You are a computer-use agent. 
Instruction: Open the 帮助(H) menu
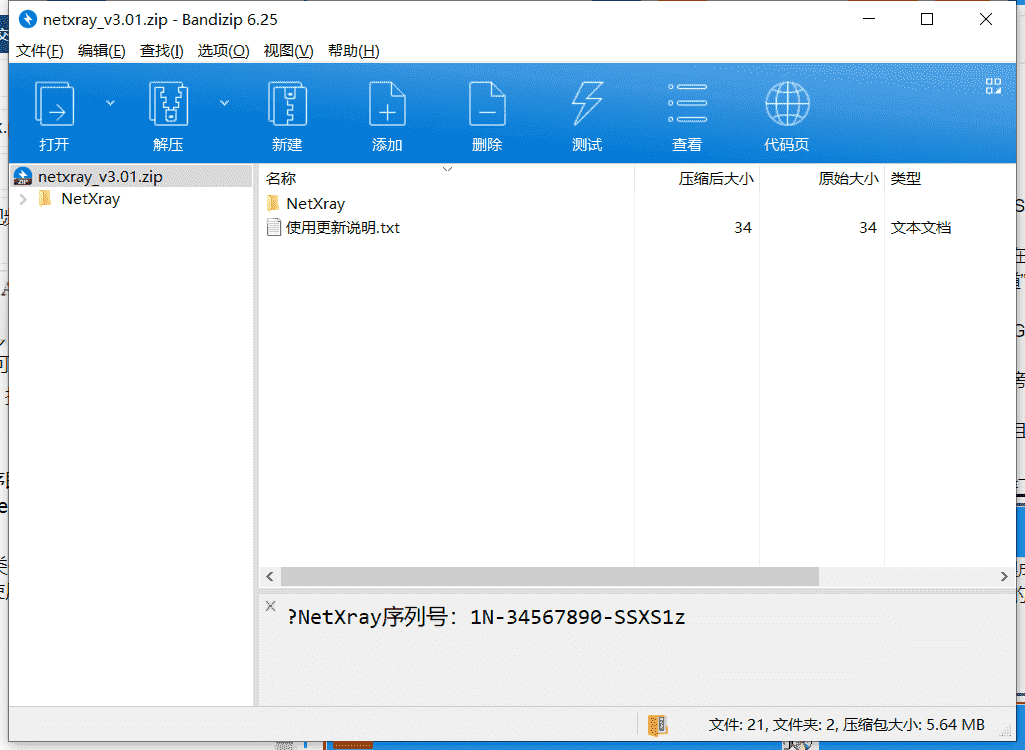354,51
